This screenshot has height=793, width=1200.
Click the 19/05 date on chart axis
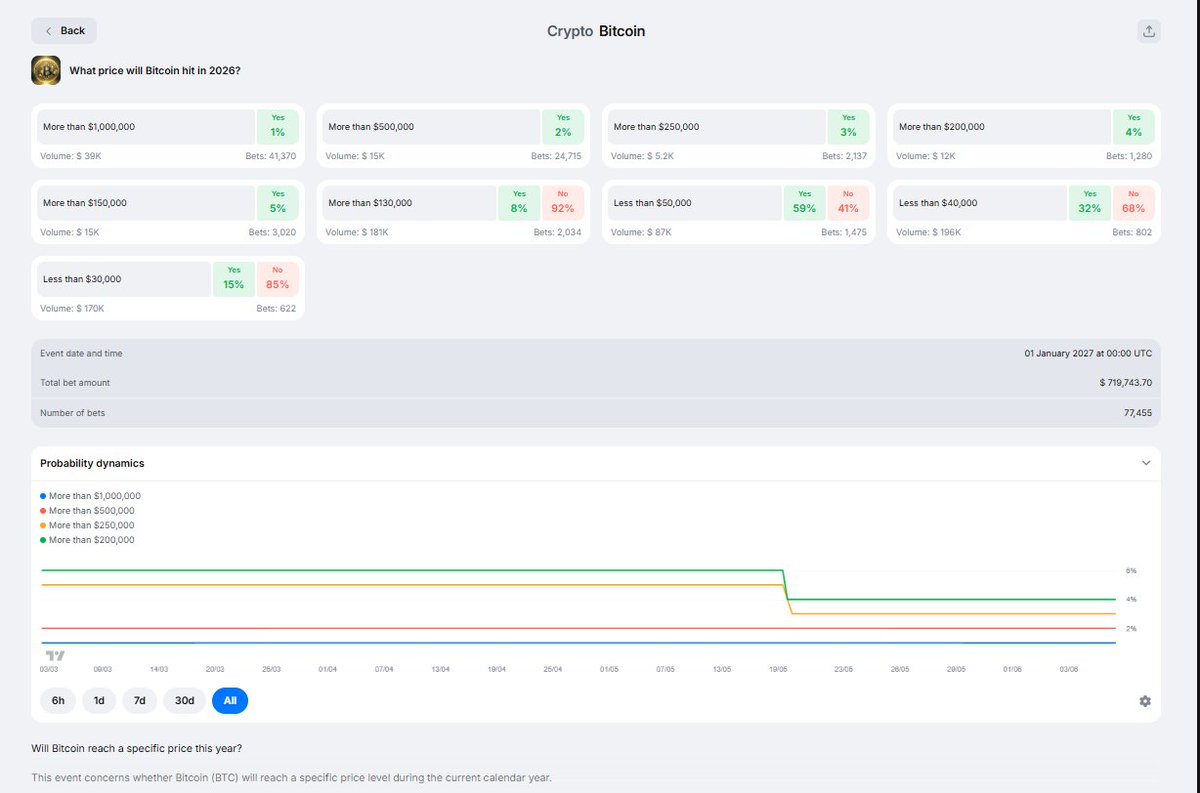[778, 668]
